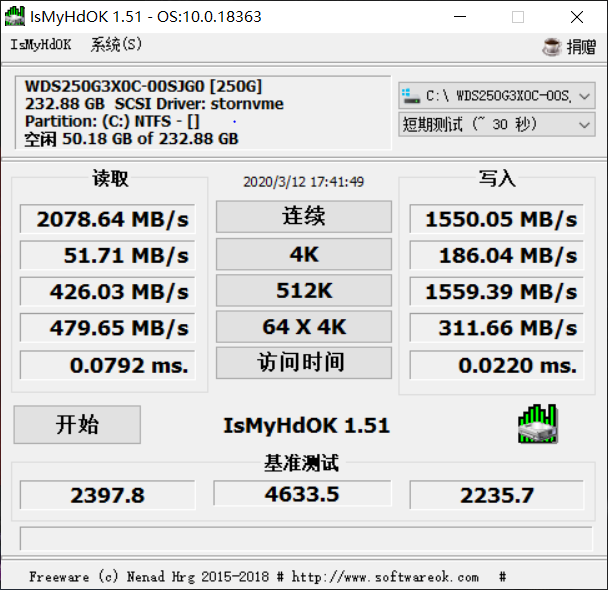Click the drive icon in drive selector
Viewport: 608px width, 590px height.
(x=411, y=96)
